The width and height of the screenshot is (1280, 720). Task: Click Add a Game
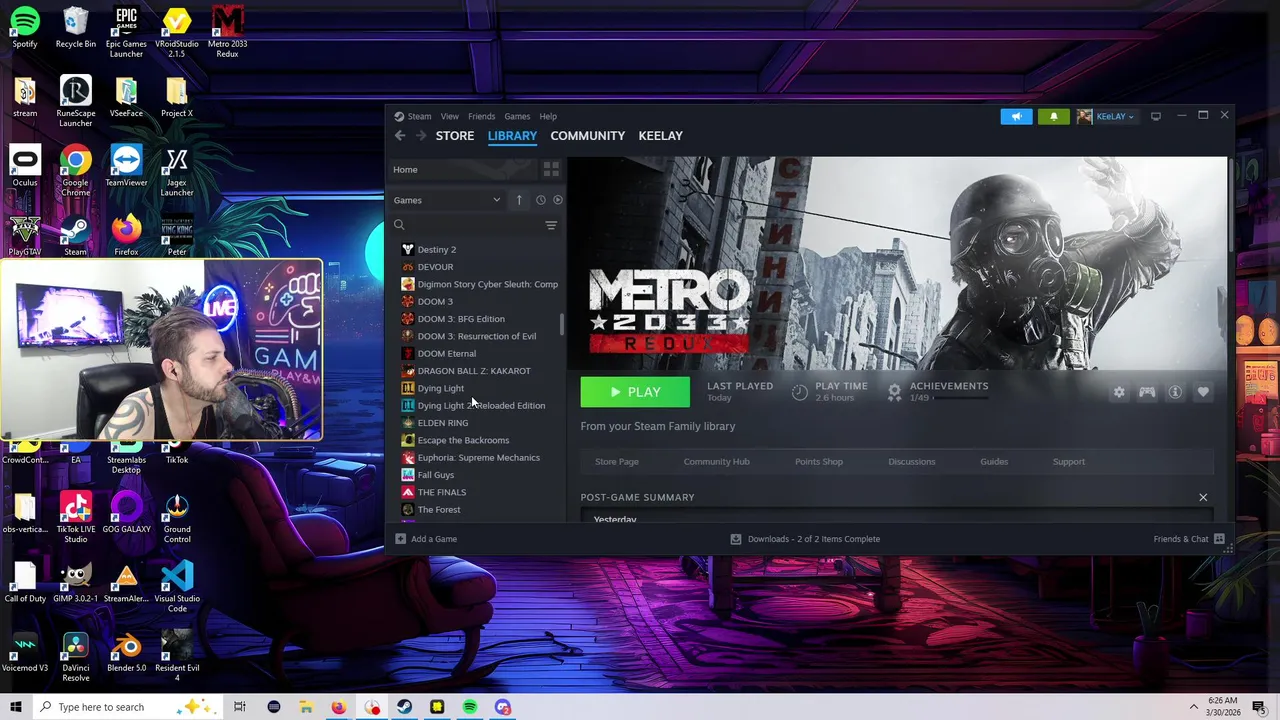tap(426, 539)
